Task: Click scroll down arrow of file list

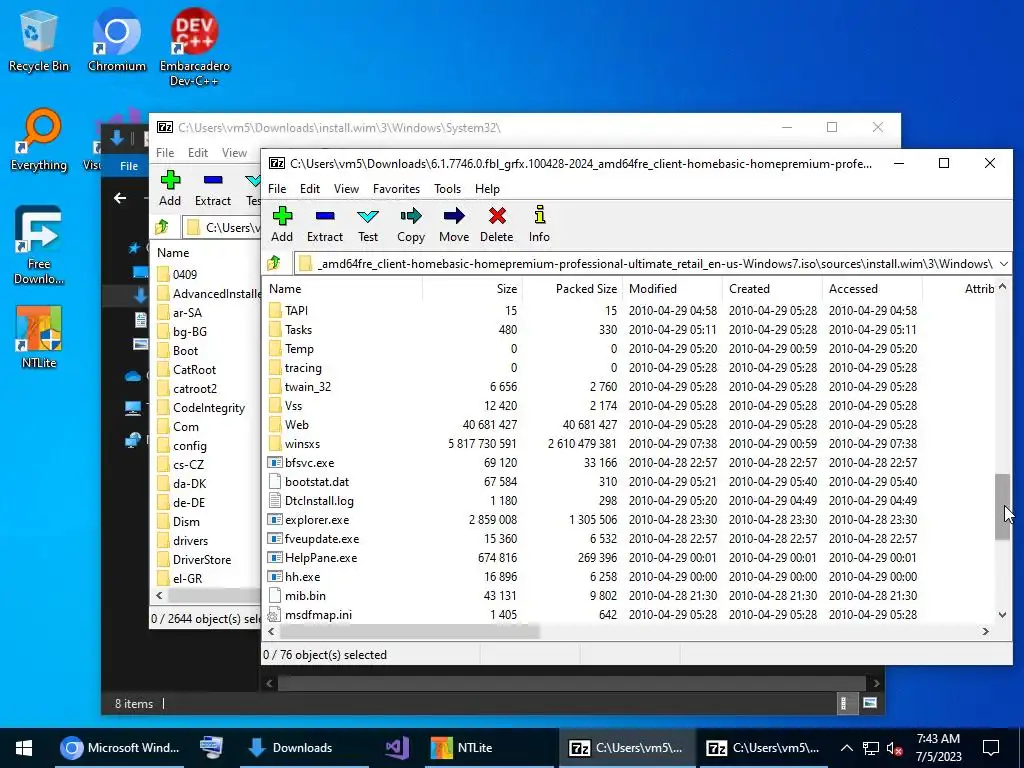Action: pyautogui.click(x=1002, y=615)
